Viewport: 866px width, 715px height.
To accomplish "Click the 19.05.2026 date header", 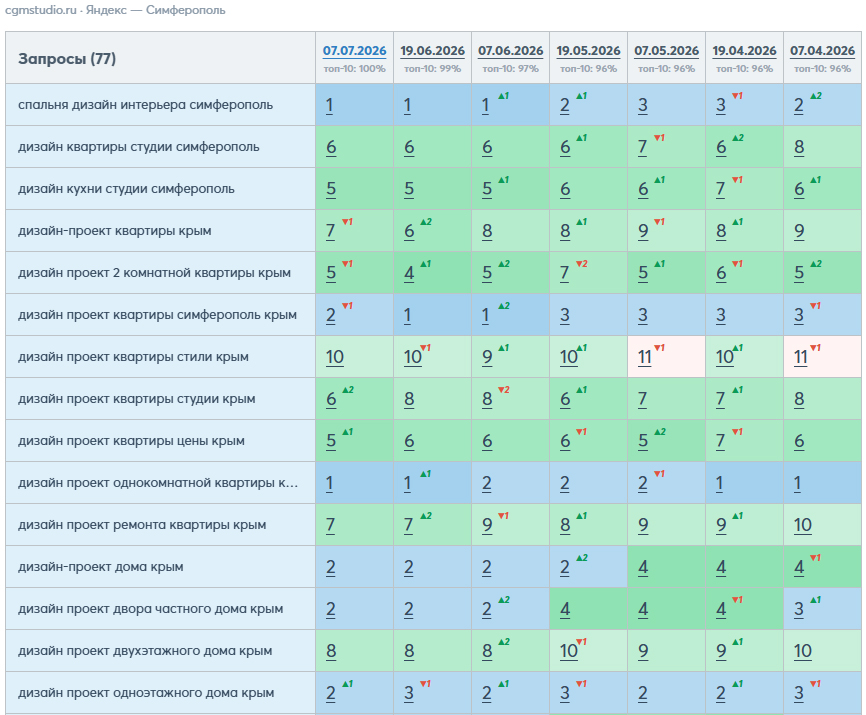I will [x=588, y=51].
